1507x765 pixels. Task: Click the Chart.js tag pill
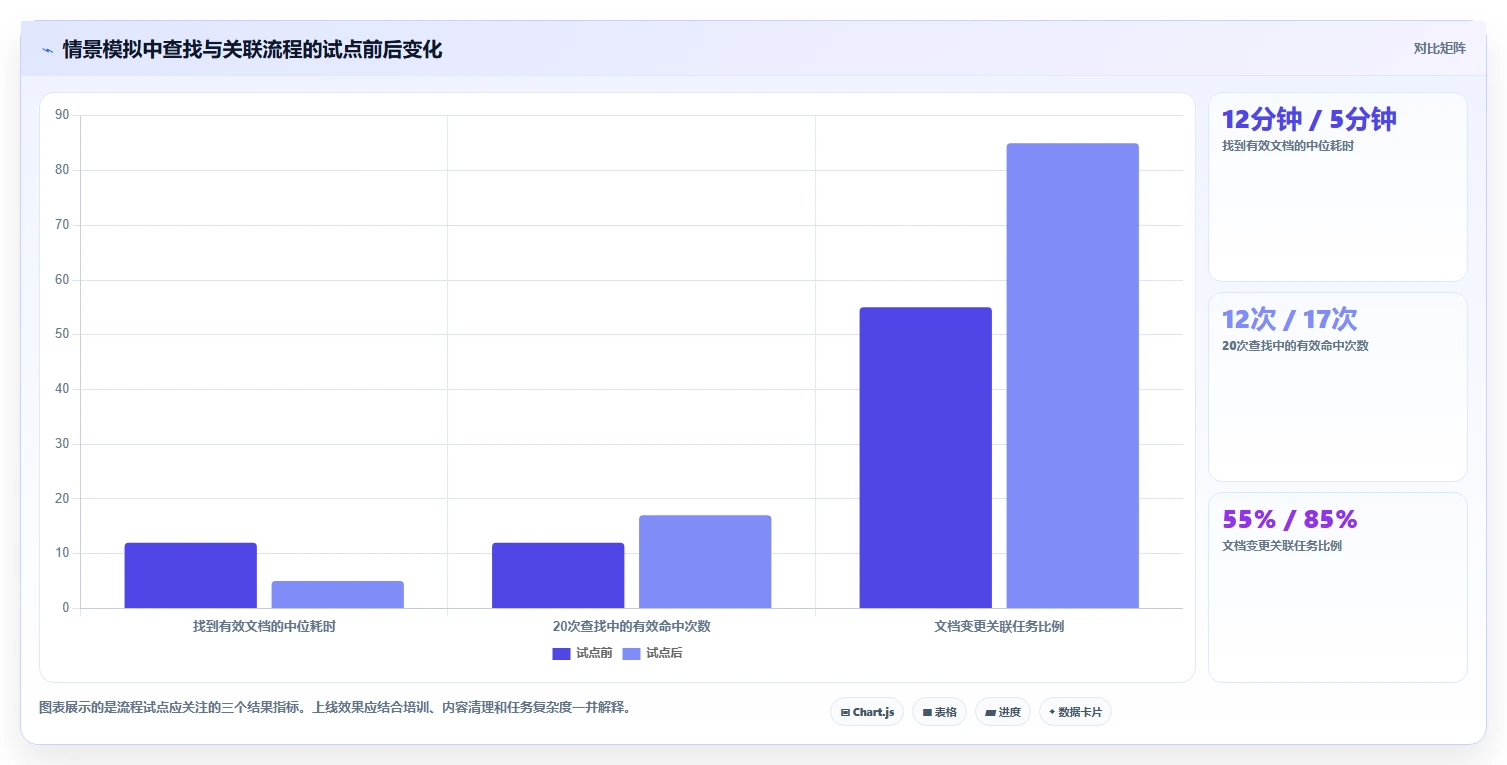pos(867,712)
